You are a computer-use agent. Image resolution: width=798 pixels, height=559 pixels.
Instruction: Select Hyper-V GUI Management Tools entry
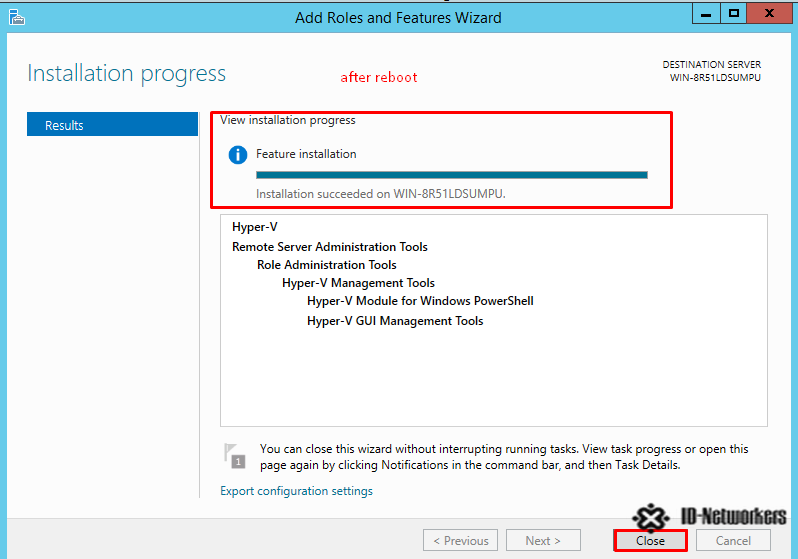(395, 321)
